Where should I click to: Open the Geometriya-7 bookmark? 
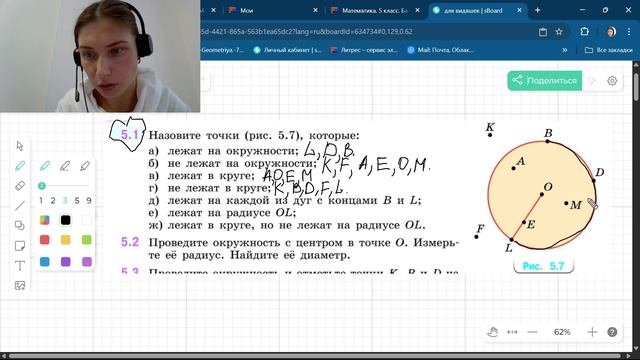[222, 50]
